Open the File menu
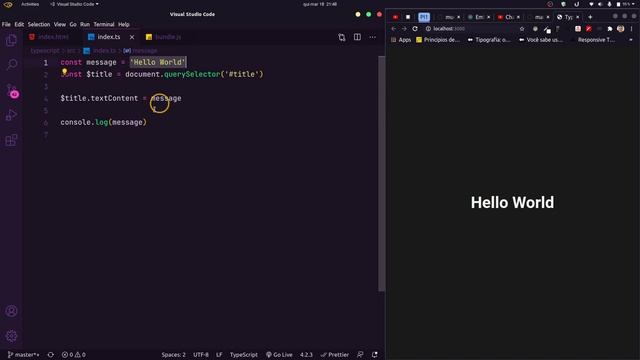 6,24
